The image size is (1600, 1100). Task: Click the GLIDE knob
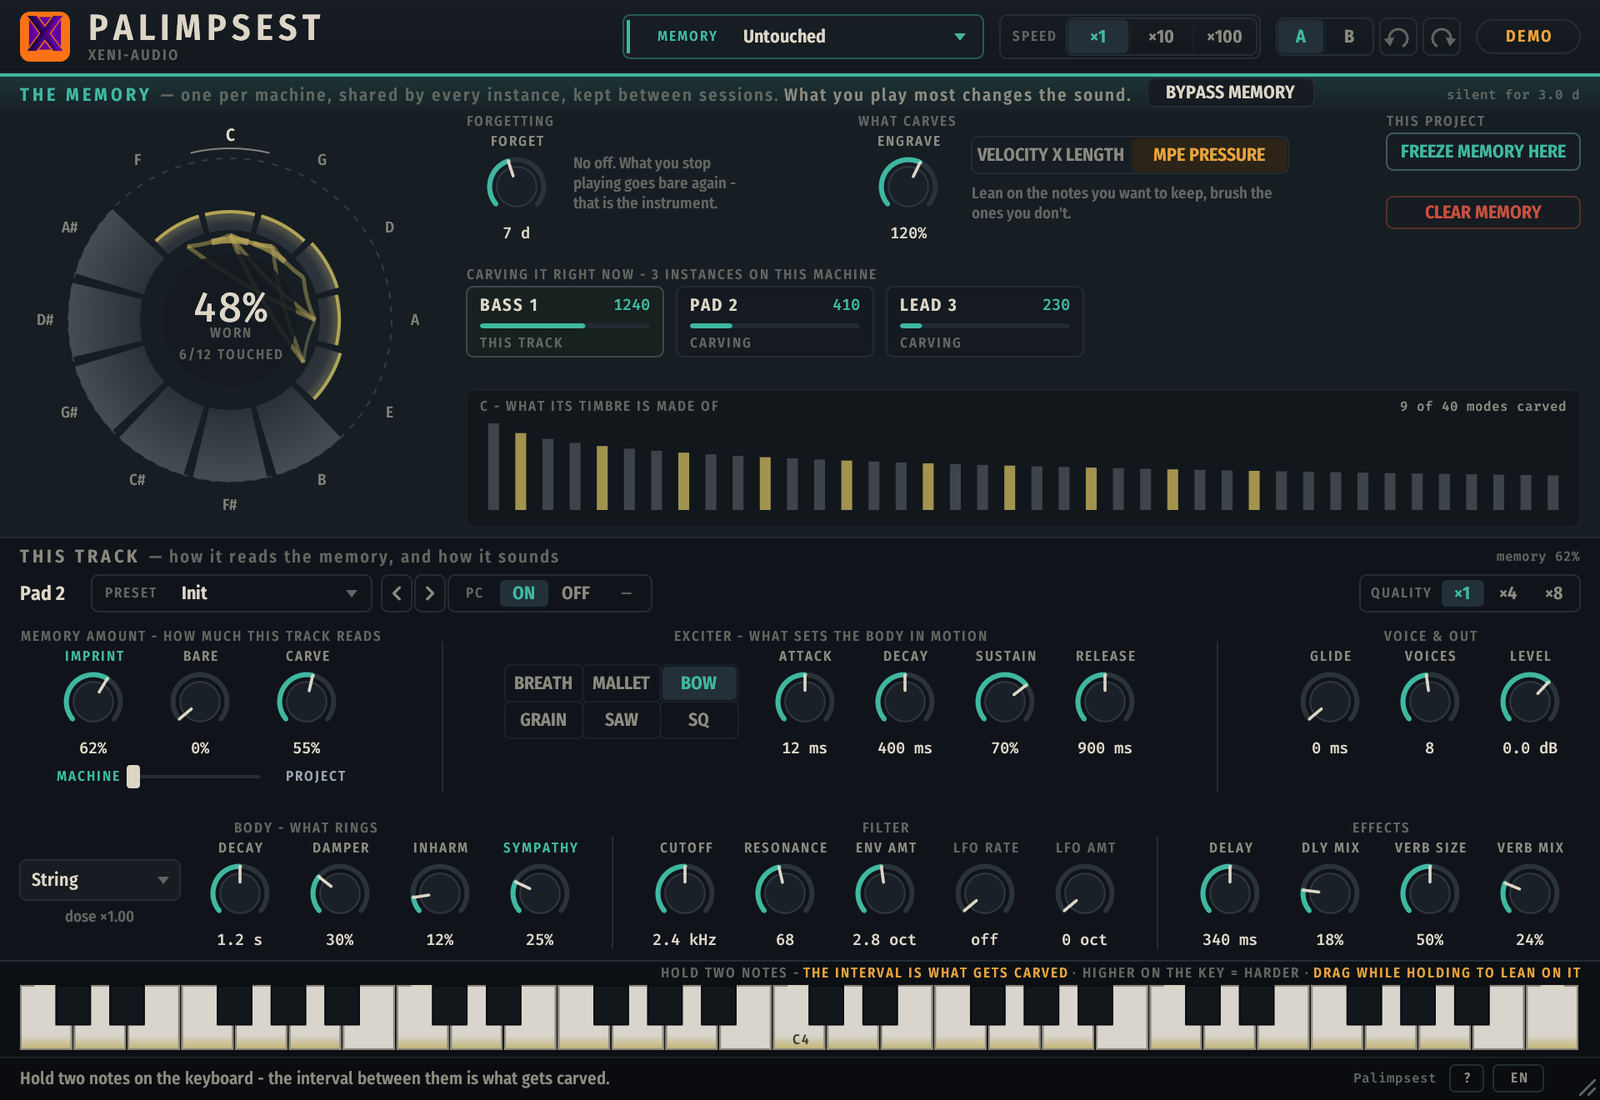(1330, 699)
